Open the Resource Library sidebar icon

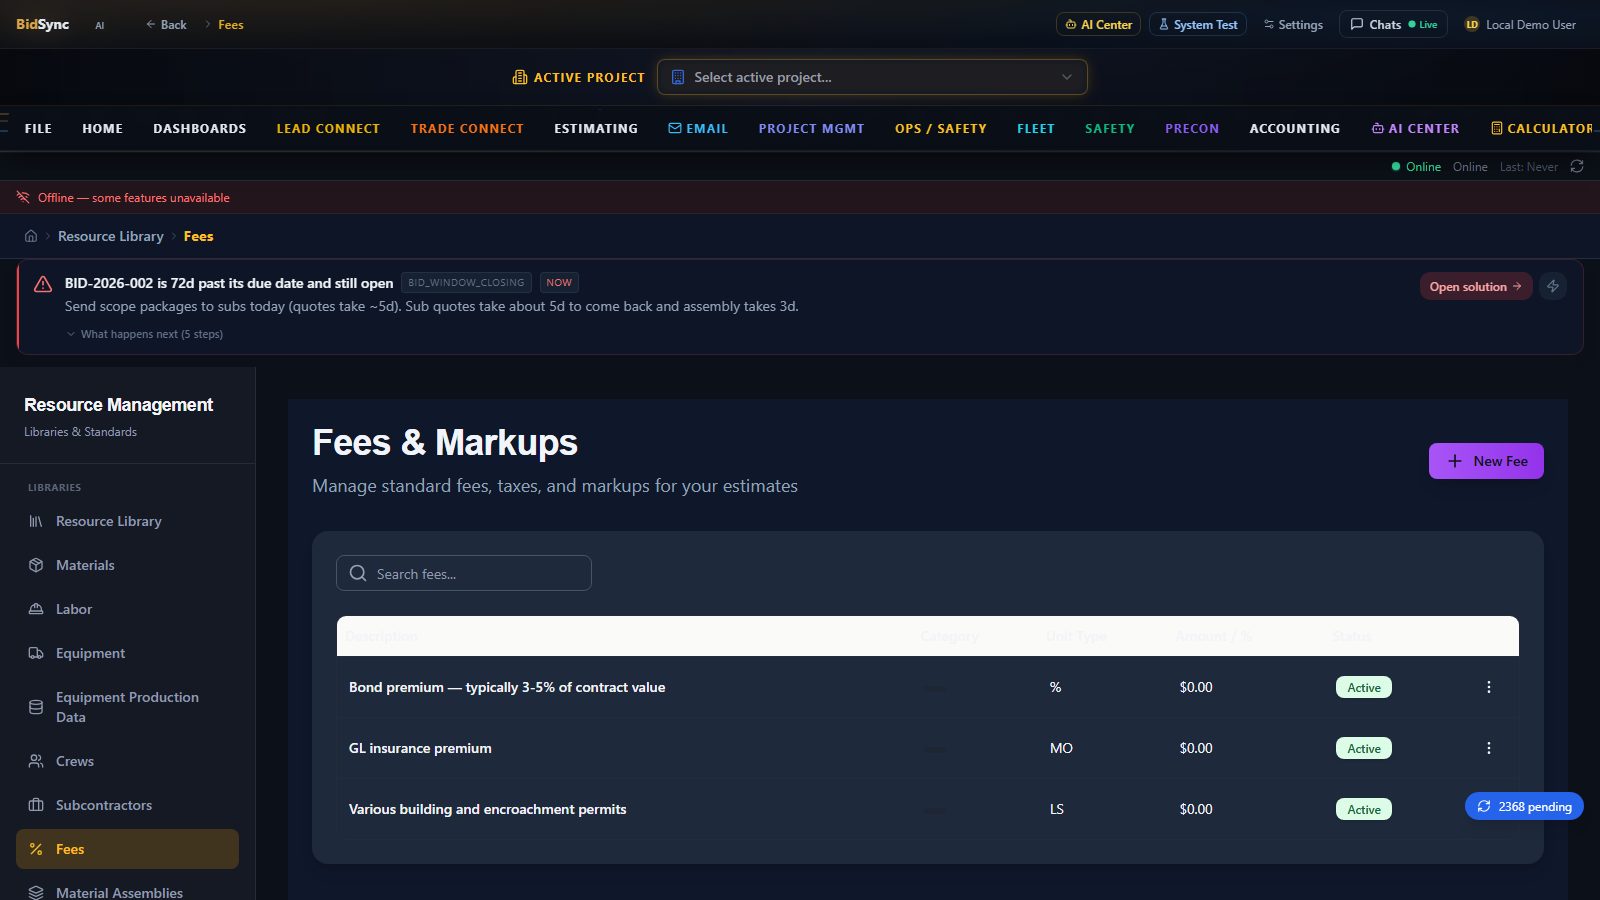(x=36, y=521)
